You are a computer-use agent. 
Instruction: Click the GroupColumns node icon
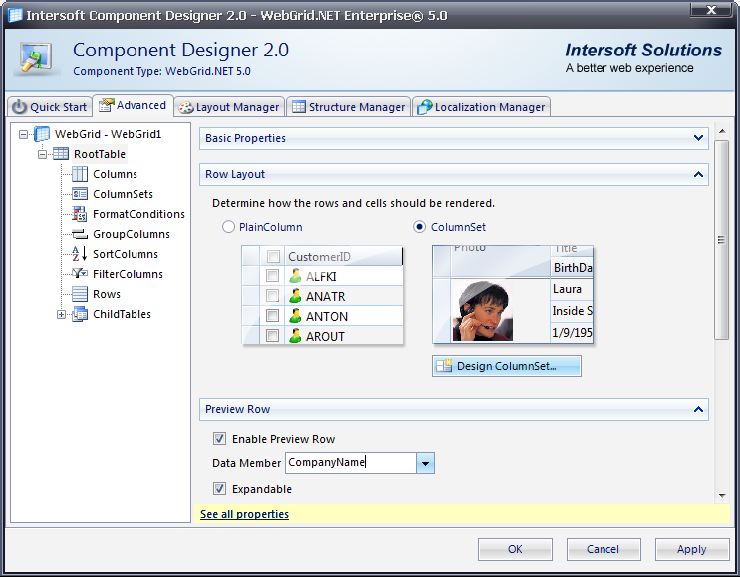(80, 234)
